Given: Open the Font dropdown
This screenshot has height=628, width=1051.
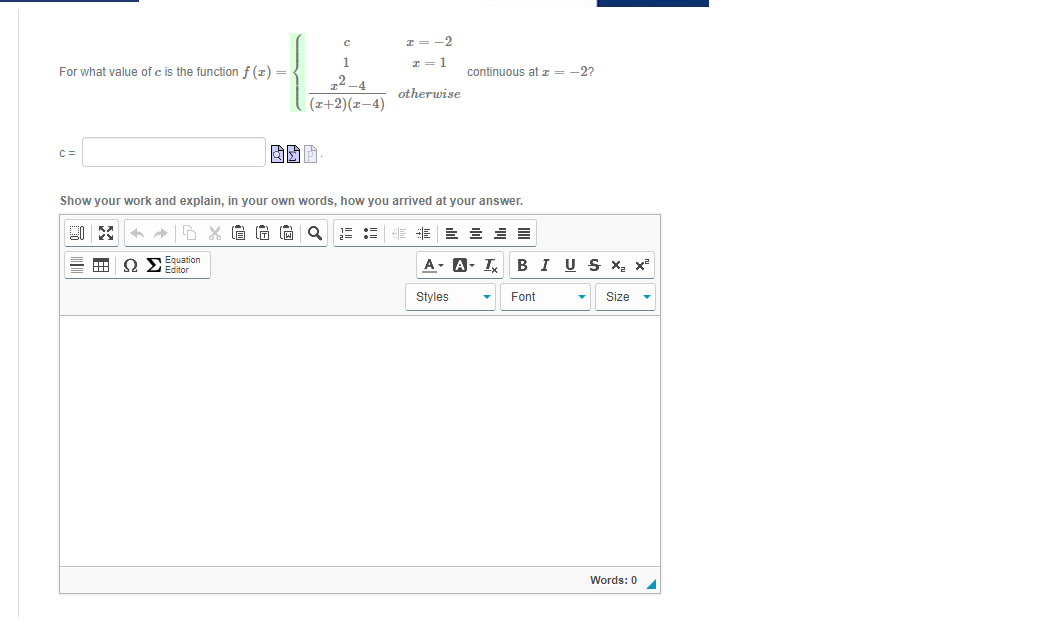Looking at the screenshot, I should pos(546,297).
